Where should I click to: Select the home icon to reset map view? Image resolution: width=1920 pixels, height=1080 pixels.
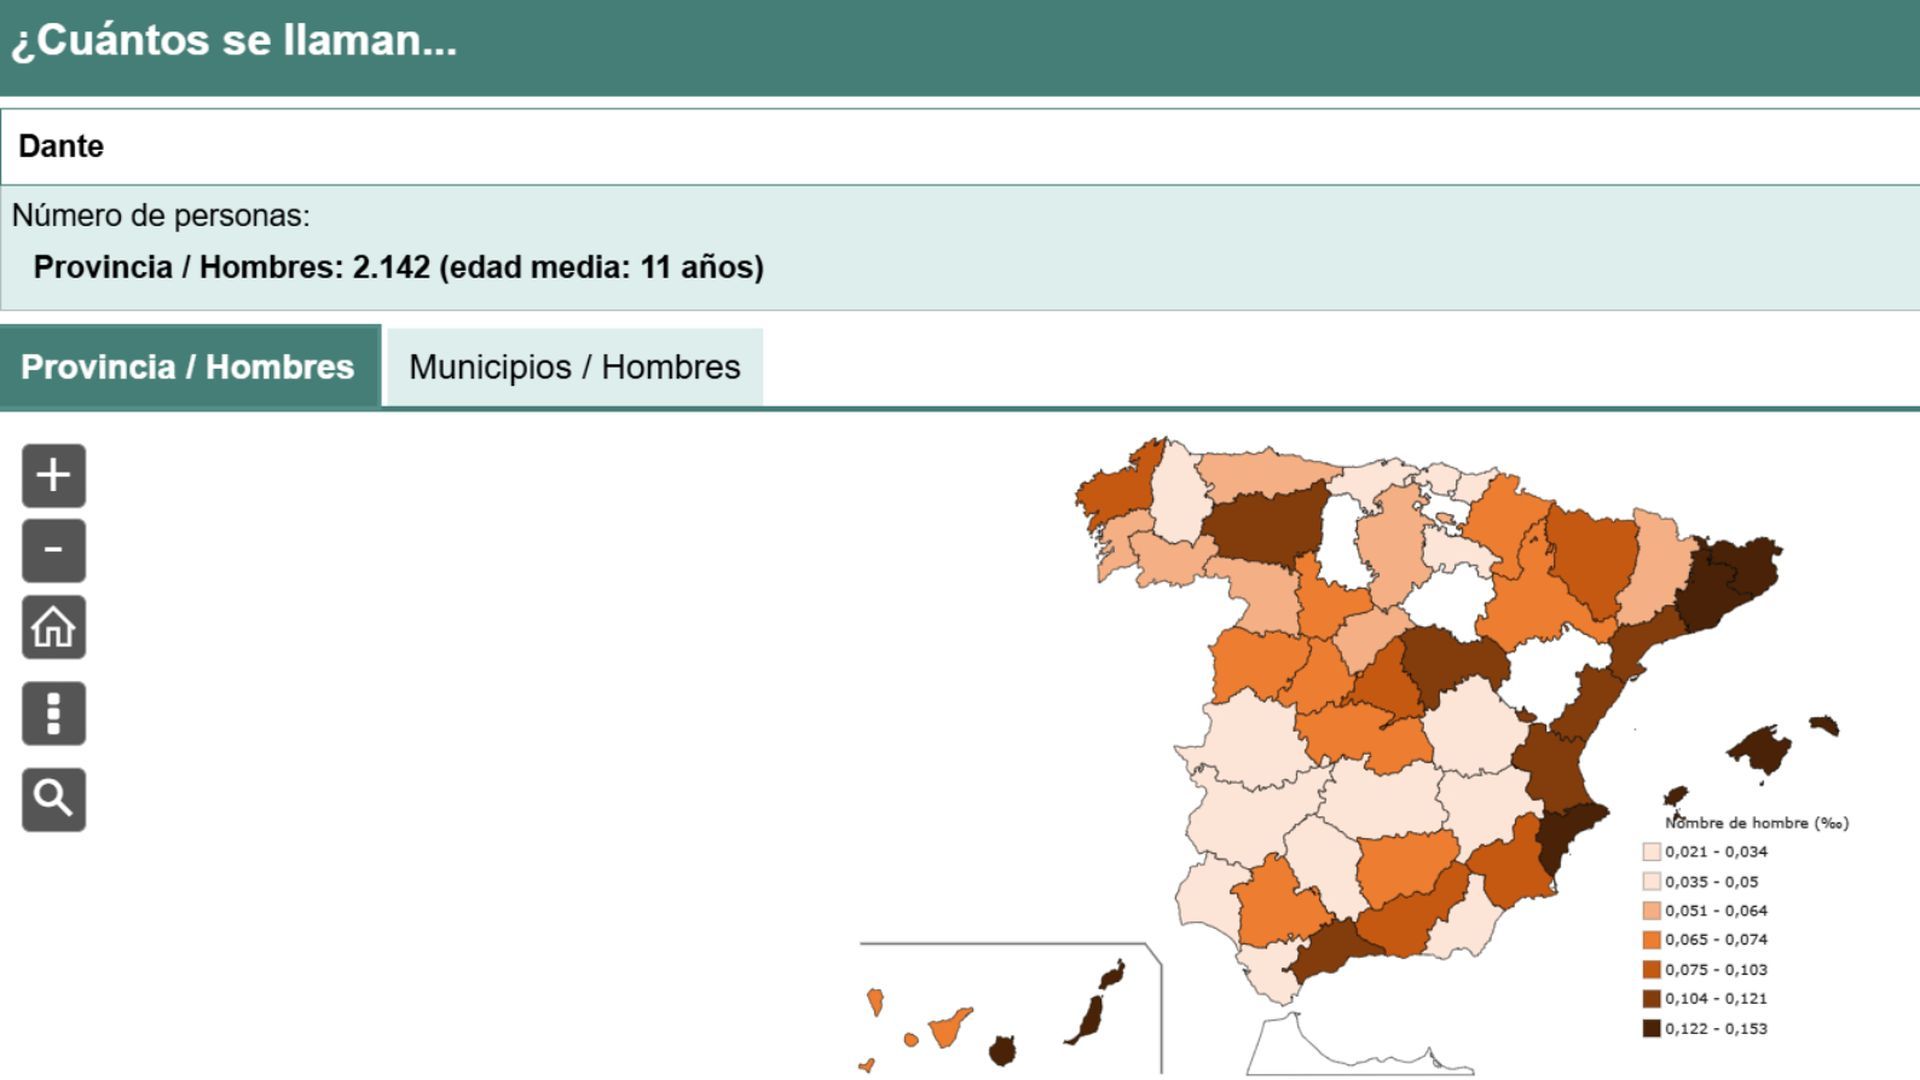tap(53, 628)
